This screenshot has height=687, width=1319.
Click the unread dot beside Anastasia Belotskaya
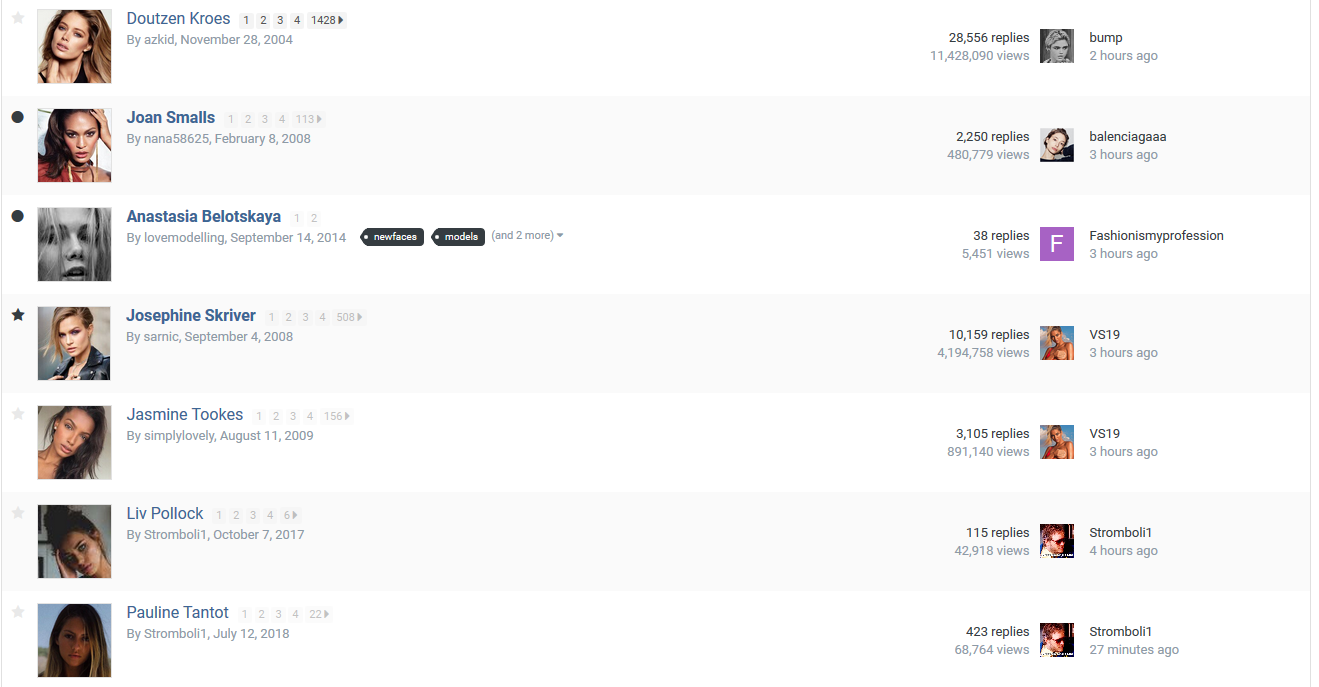pyautogui.click(x=18, y=216)
